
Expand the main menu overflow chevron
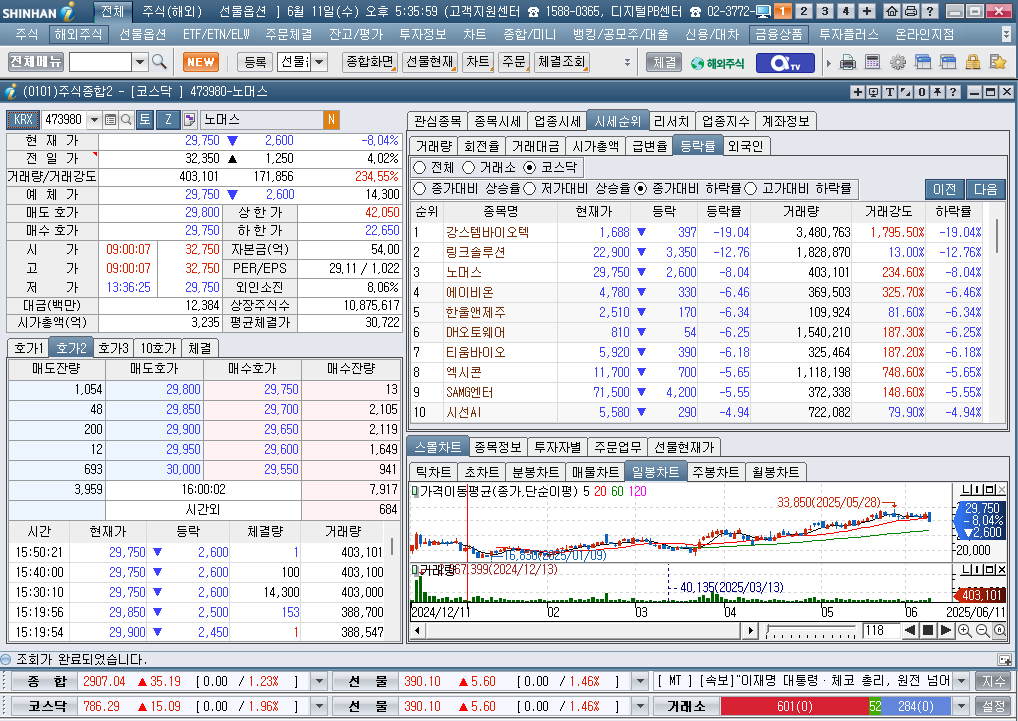pos(1006,34)
